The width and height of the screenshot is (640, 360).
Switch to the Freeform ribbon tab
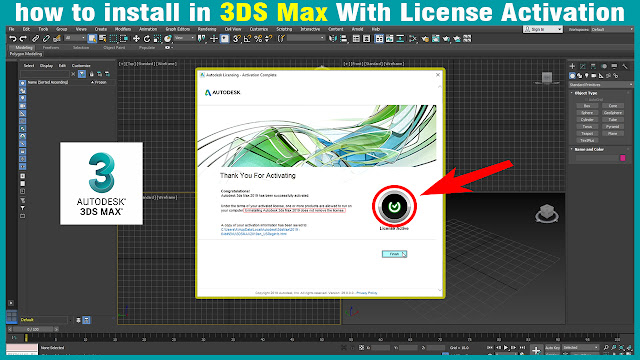(51, 48)
